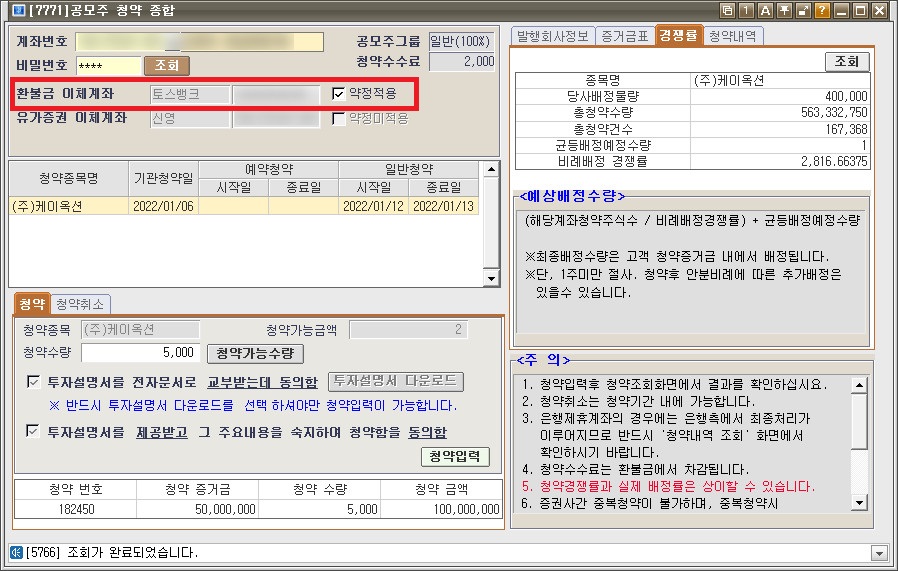Toggle the 약정적용 checkbox
The height and width of the screenshot is (571, 898).
coord(338,93)
